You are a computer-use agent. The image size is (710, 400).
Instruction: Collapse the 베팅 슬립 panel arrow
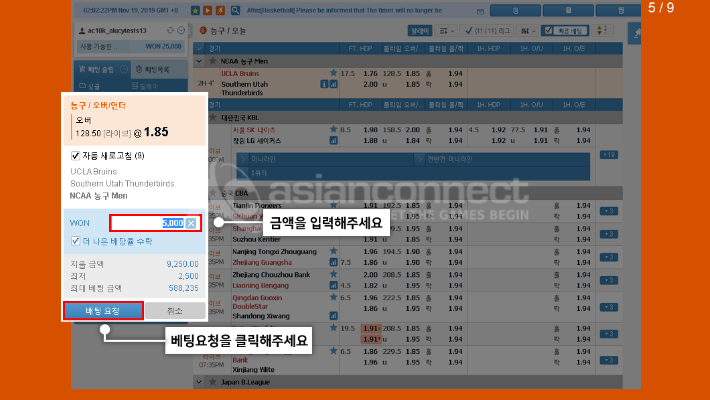124,69
